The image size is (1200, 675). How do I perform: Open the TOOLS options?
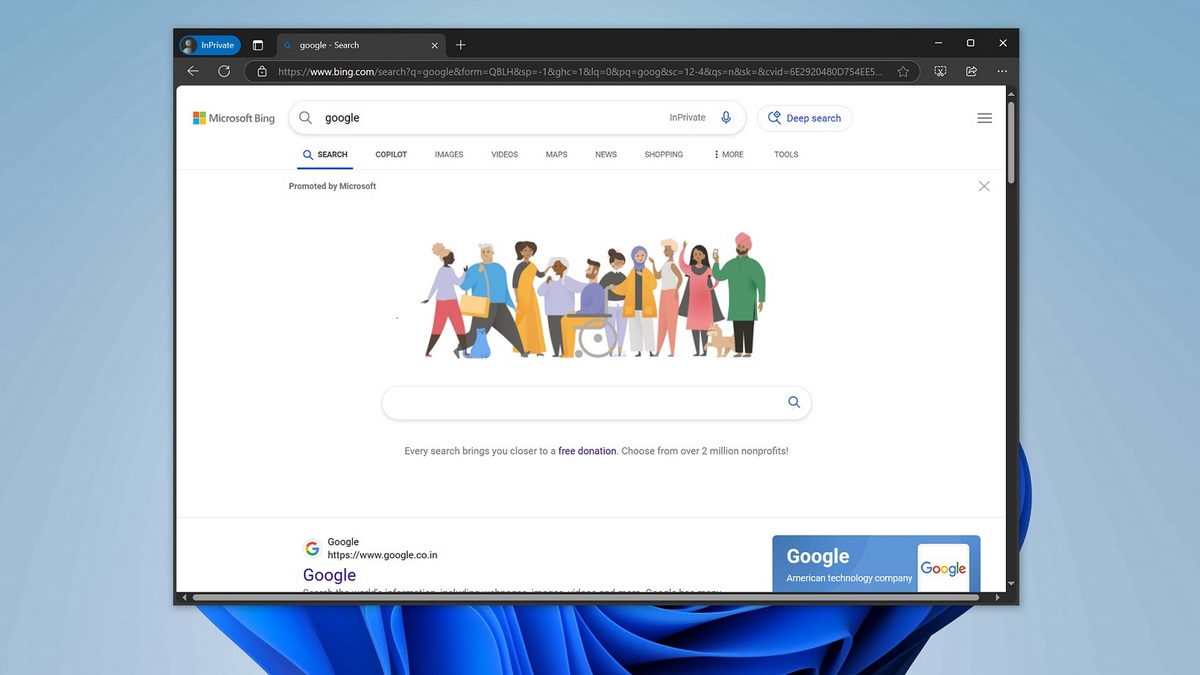coord(786,155)
